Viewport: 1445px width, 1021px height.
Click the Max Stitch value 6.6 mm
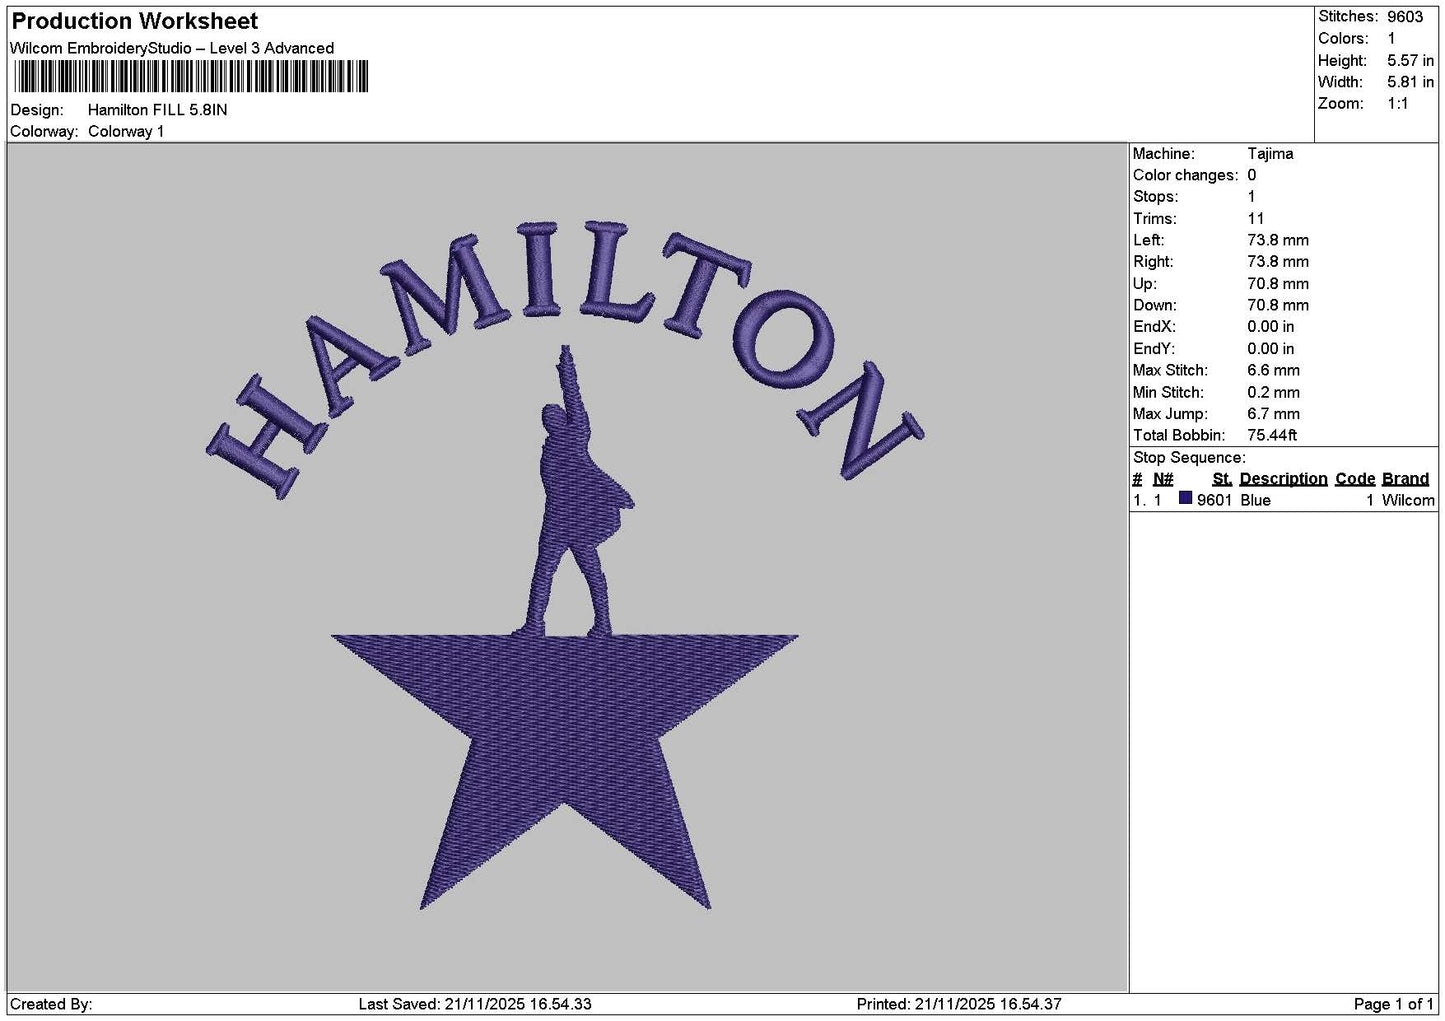(x=1274, y=370)
